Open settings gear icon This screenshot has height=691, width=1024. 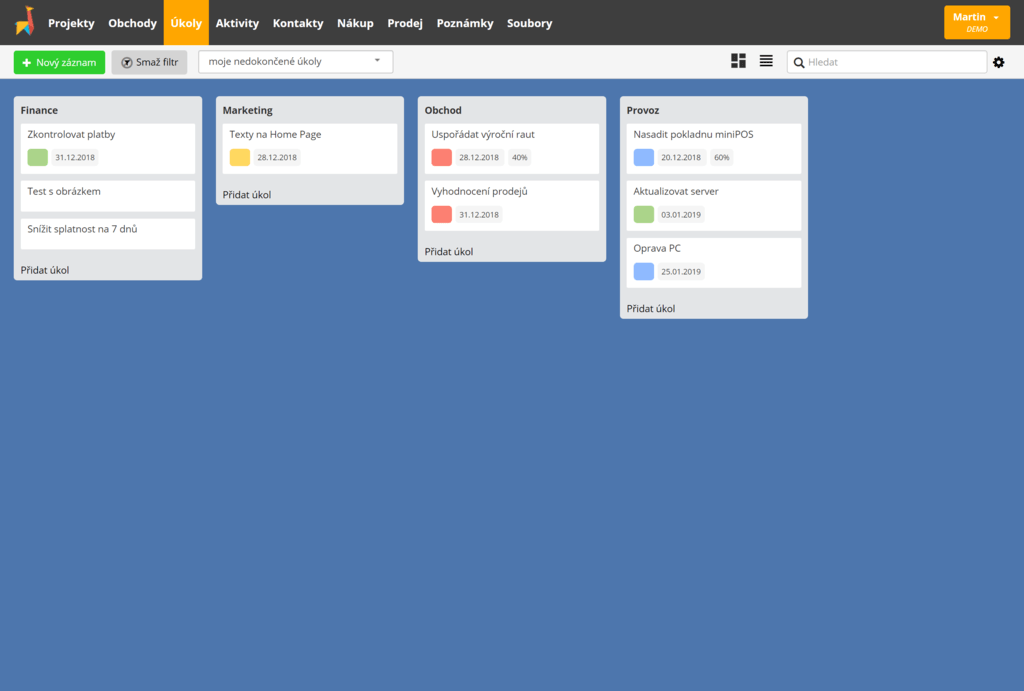click(x=998, y=62)
